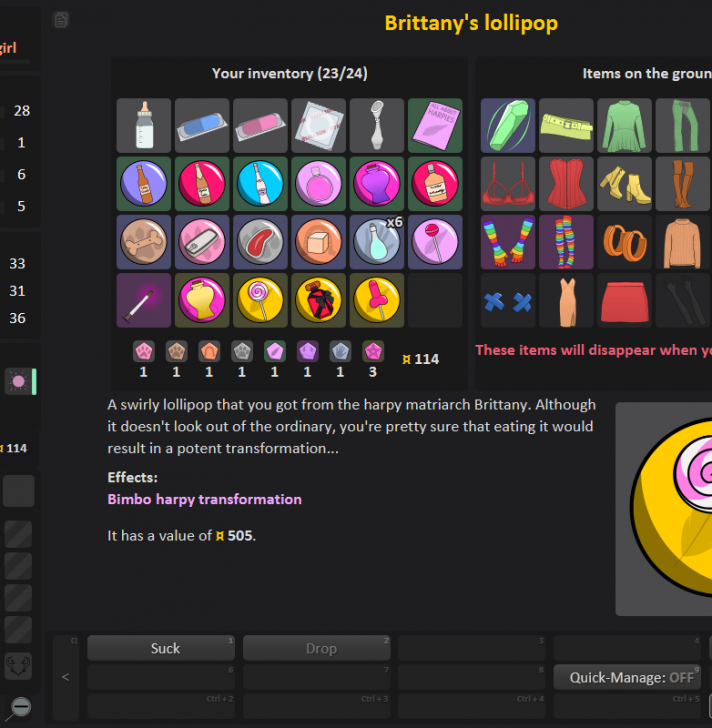This screenshot has width=712, height=728.
Task: Click the empty inventory slot
Action: coord(435,300)
